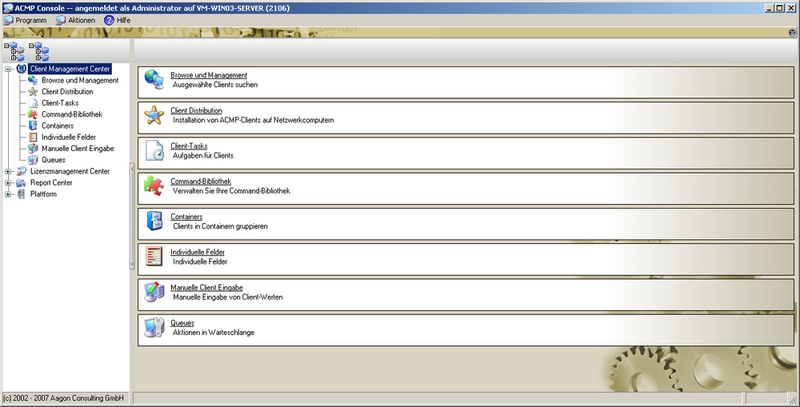Click the Containers icon in the tree
Viewport: 800px width, 407px height.
tap(33, 125)
